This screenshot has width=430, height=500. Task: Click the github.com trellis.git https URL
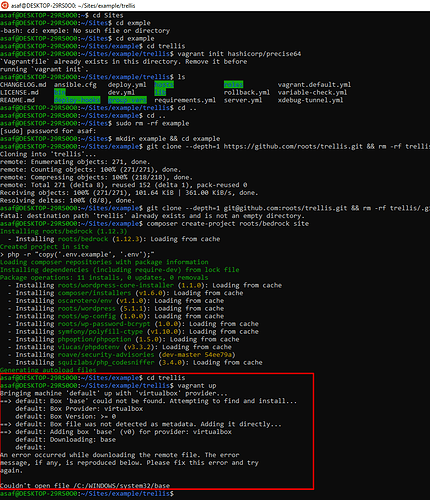(x=293, y=146)
